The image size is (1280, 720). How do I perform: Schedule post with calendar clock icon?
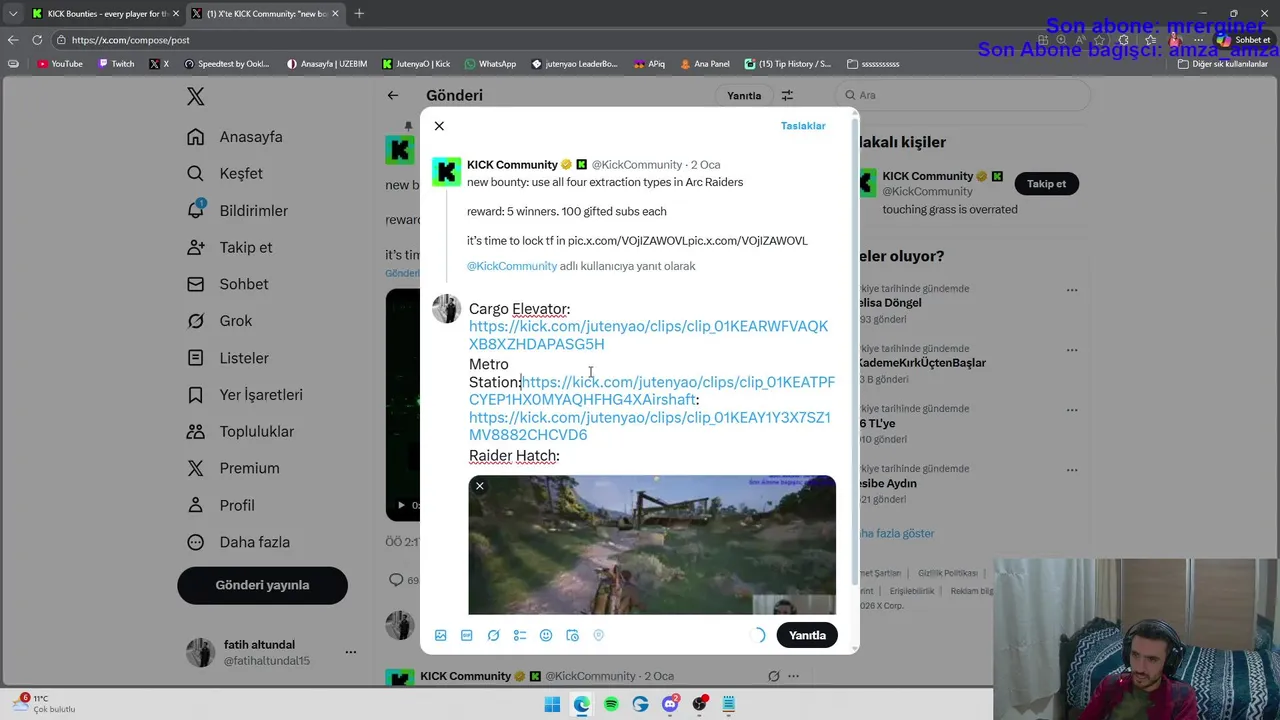point(572,635)
